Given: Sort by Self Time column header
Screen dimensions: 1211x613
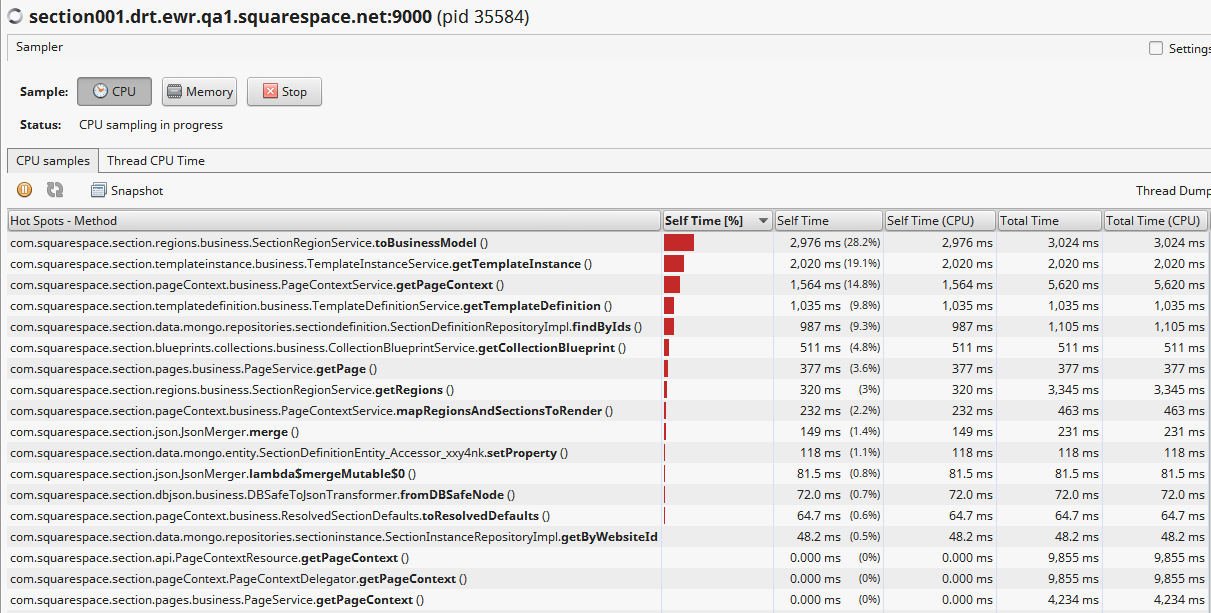Looking at the screenshot, I should pyautogui.click(x=828, y=220).
